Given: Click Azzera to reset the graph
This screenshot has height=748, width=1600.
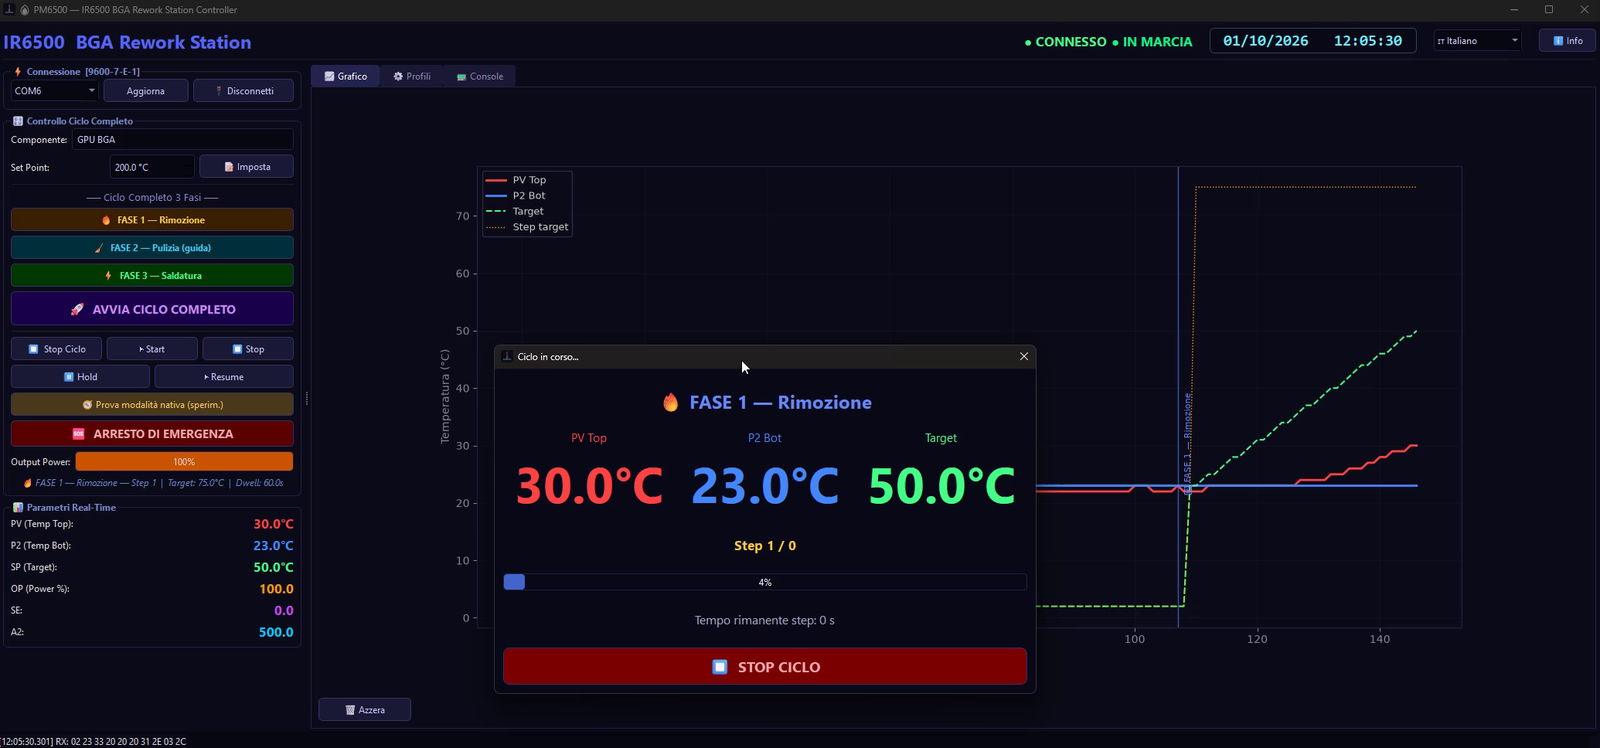Looking at the screenshot, I should (364, 710).
